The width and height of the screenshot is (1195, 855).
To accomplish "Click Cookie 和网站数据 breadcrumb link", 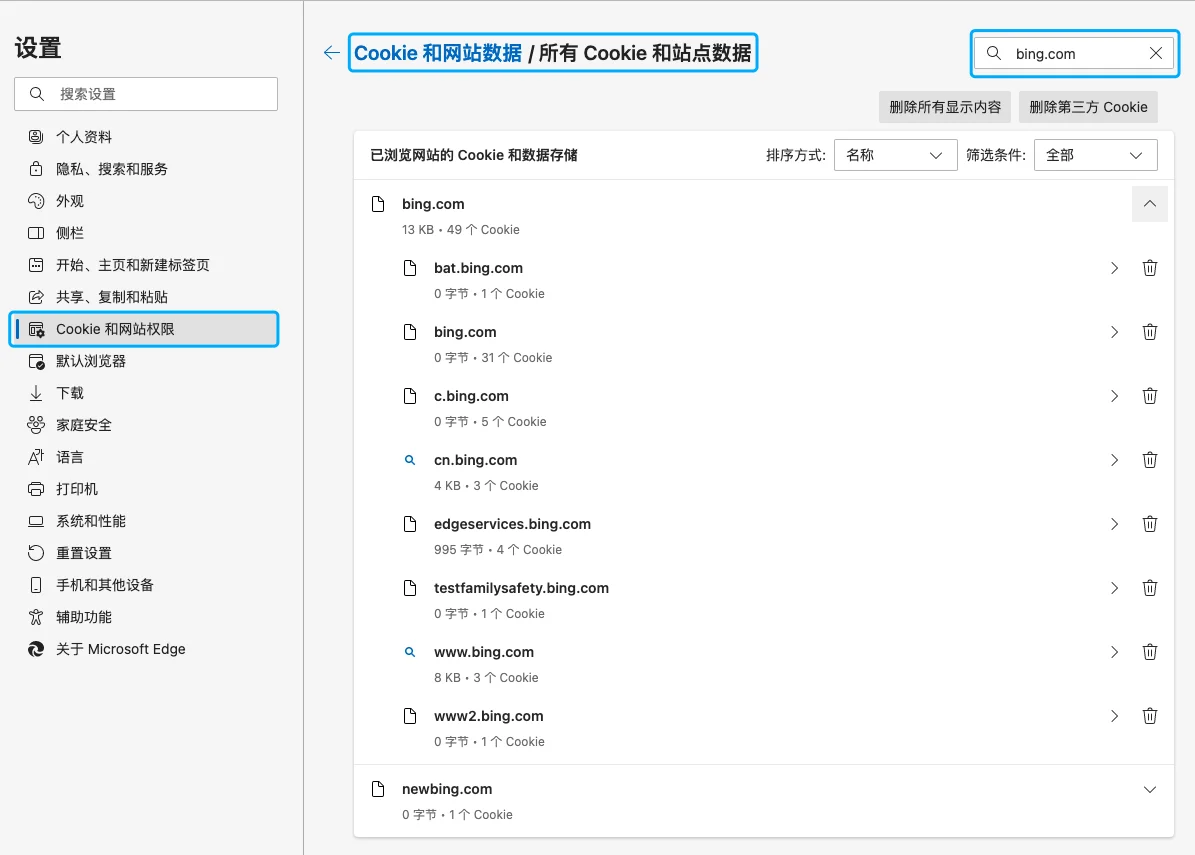I will click(438, 53).
